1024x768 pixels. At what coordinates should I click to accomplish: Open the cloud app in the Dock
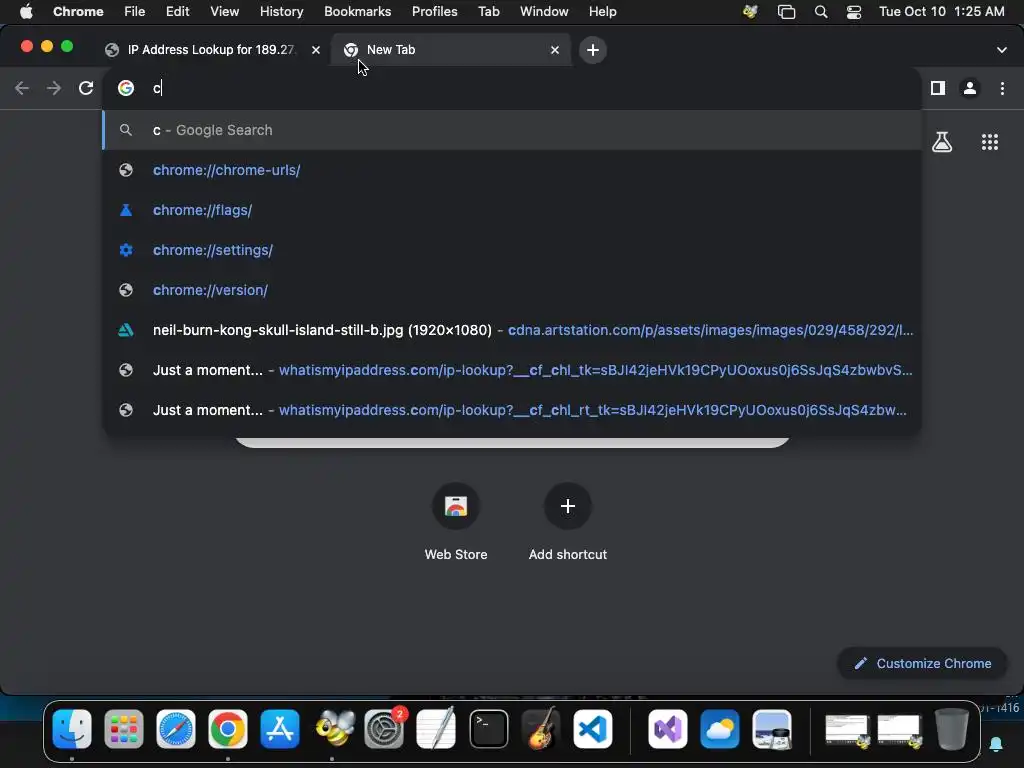(x=720, y=729)
